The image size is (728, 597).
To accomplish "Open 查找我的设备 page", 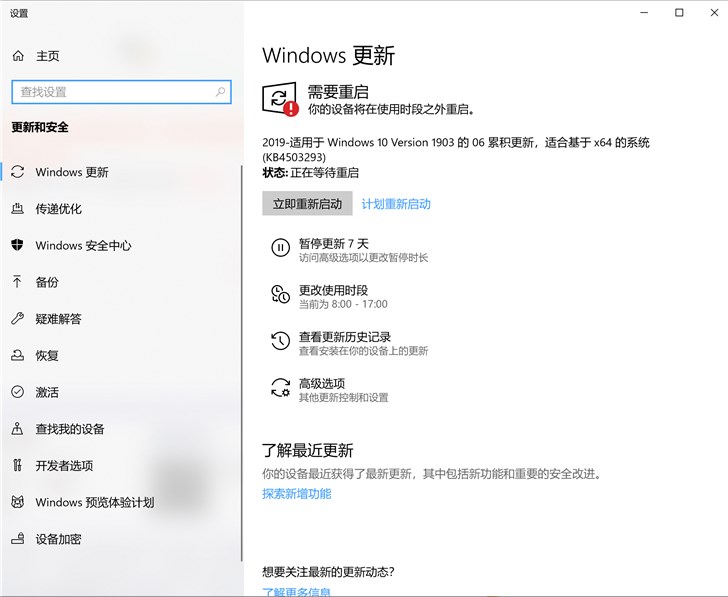I will [121, 428].
